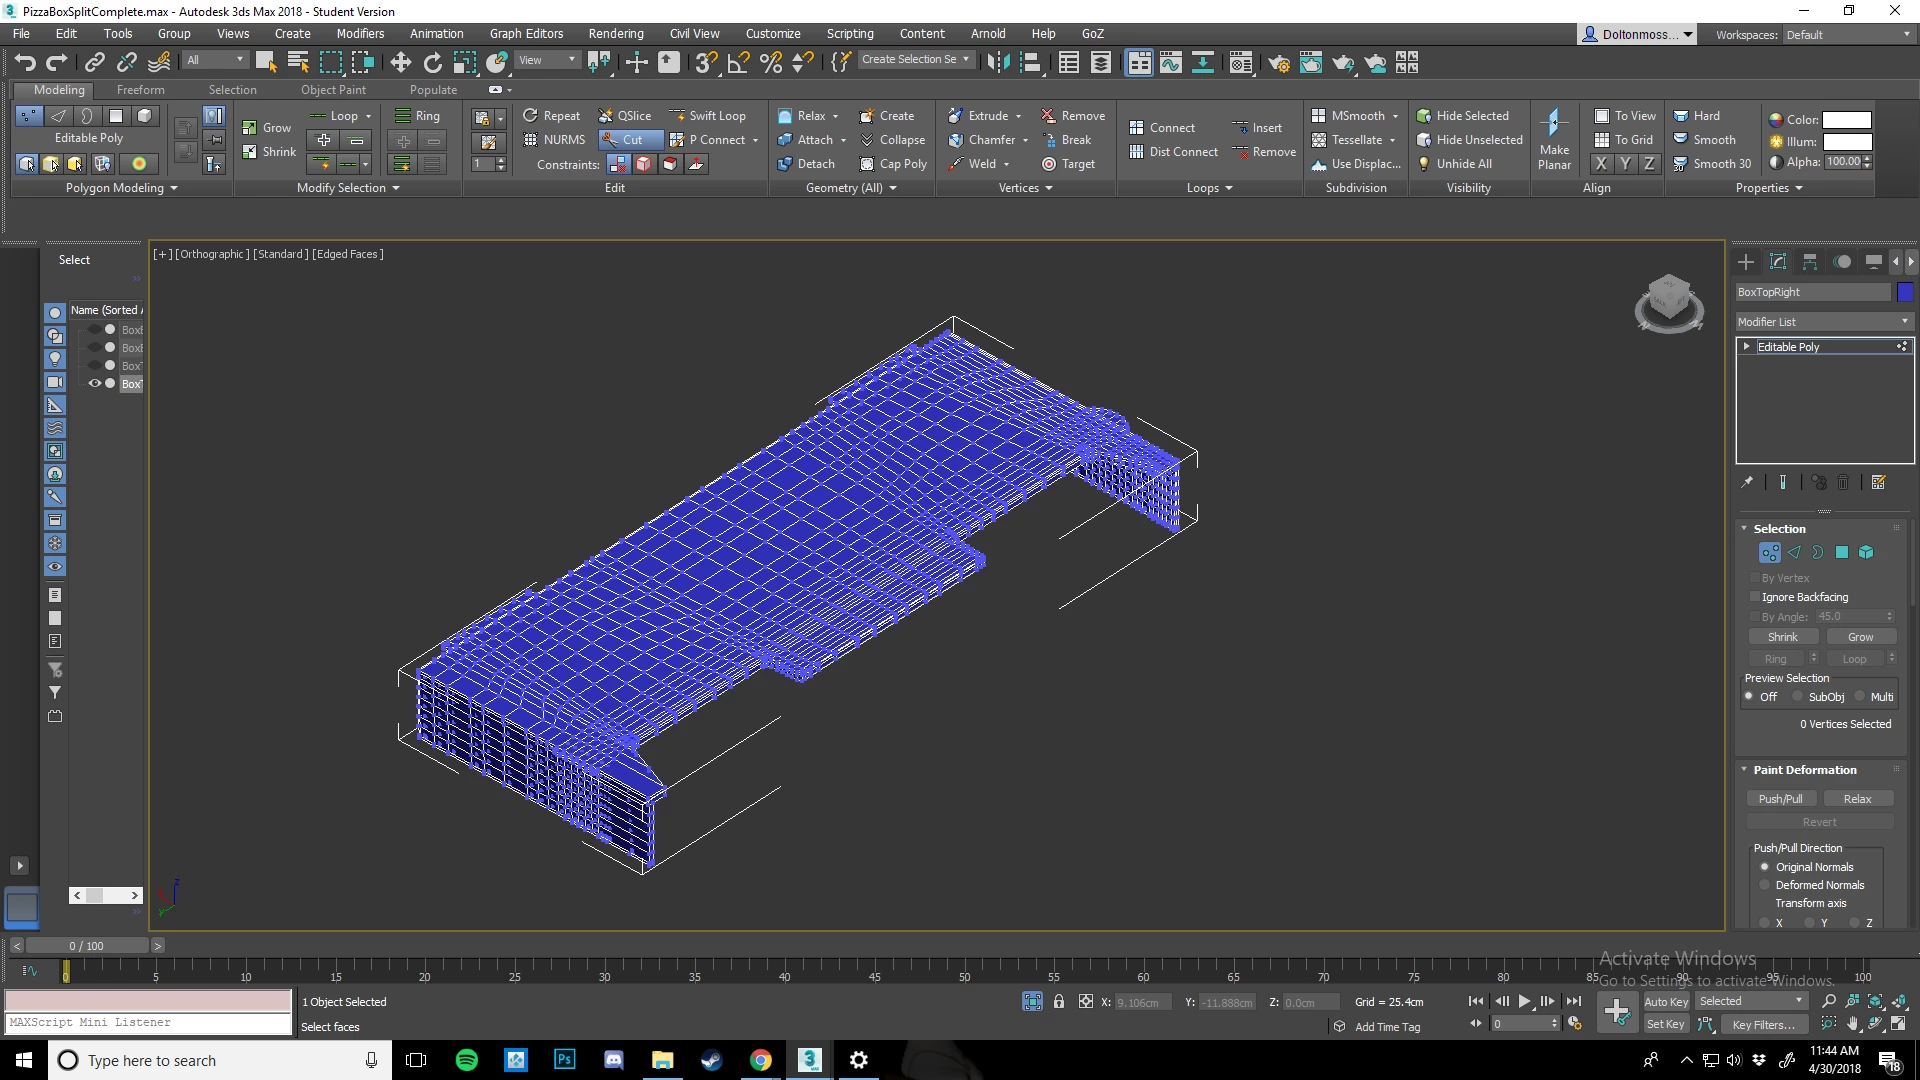Viewport: 1920px width, 1080px height.
Task: Play the animation
Action: pyautogui.click(x=1524, y=1001)
